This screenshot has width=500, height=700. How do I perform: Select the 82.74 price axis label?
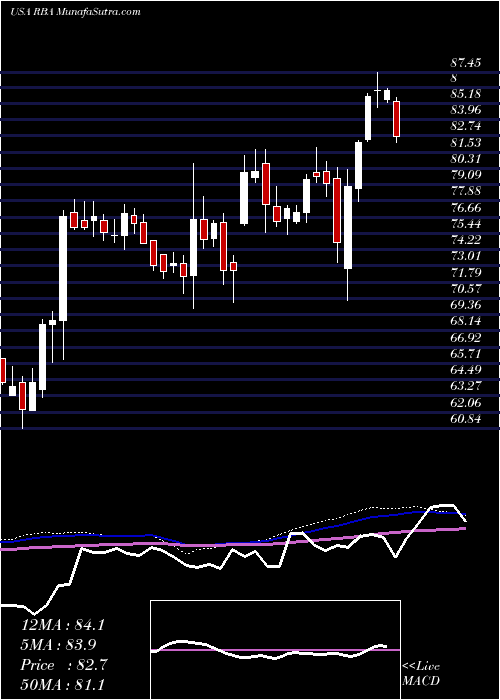(466, 126)
